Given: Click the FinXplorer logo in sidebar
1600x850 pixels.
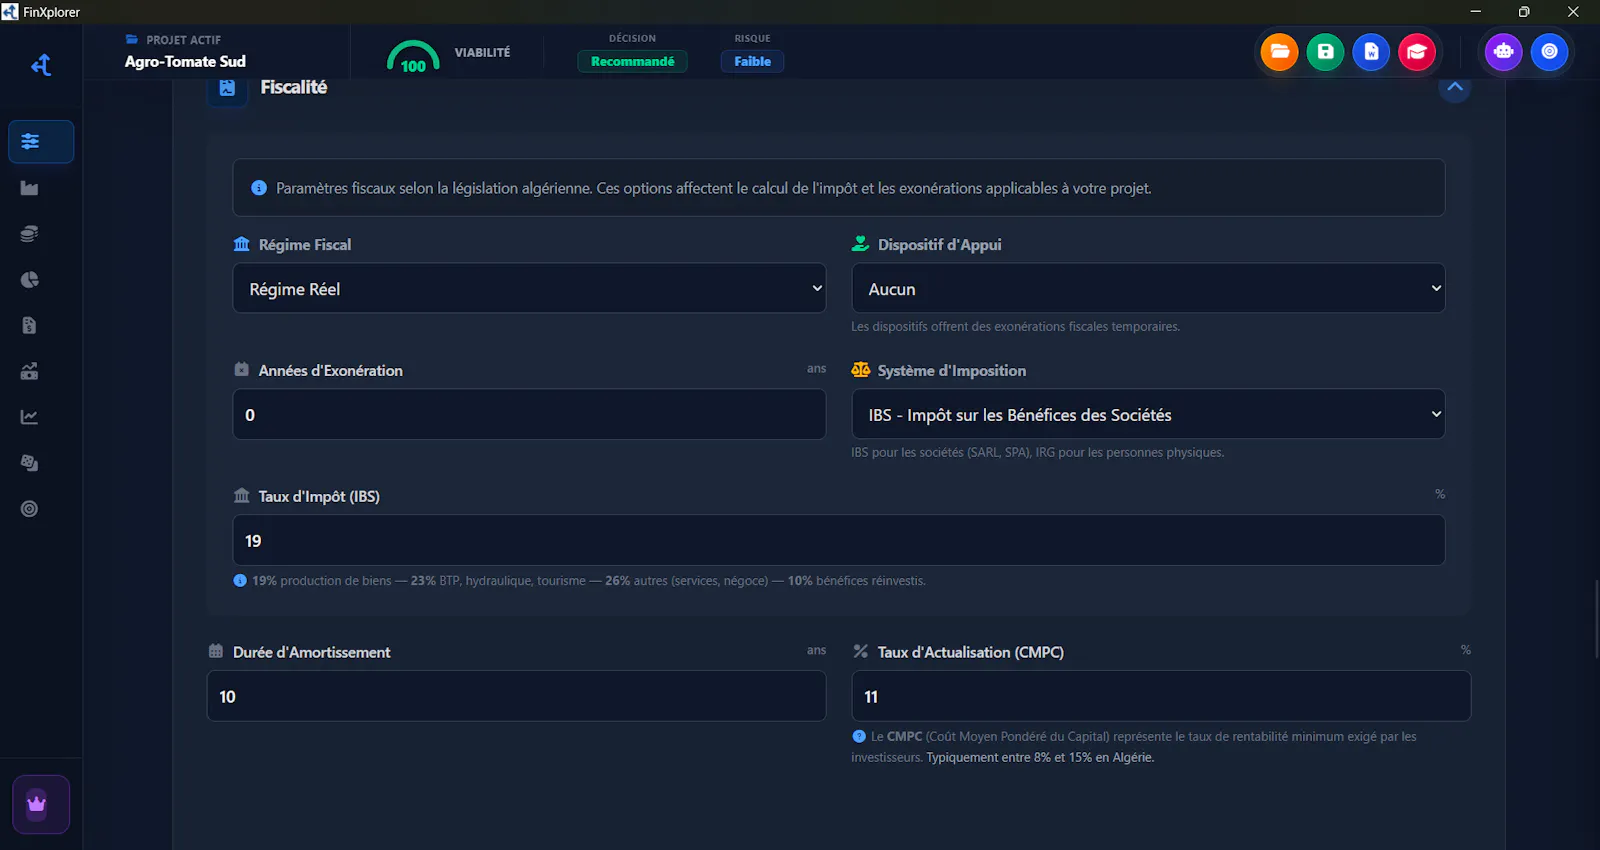Looking at the screenshot, I should [41, 65].
